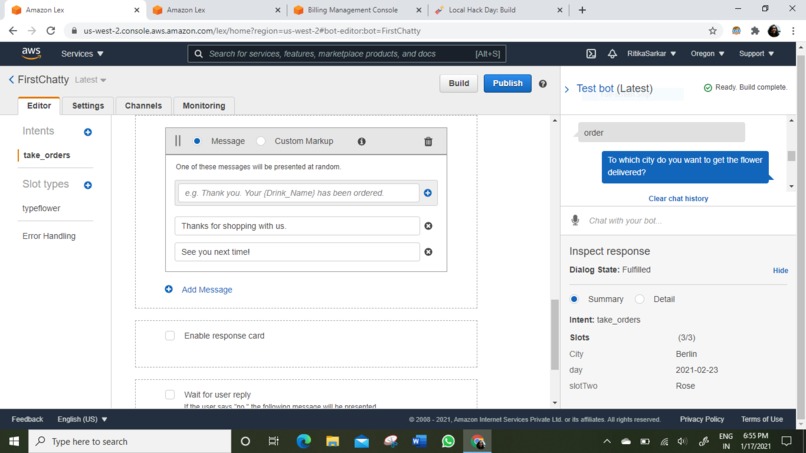
Task: Open Microsoft Edge from taskbar
Action: pos(303,441)
